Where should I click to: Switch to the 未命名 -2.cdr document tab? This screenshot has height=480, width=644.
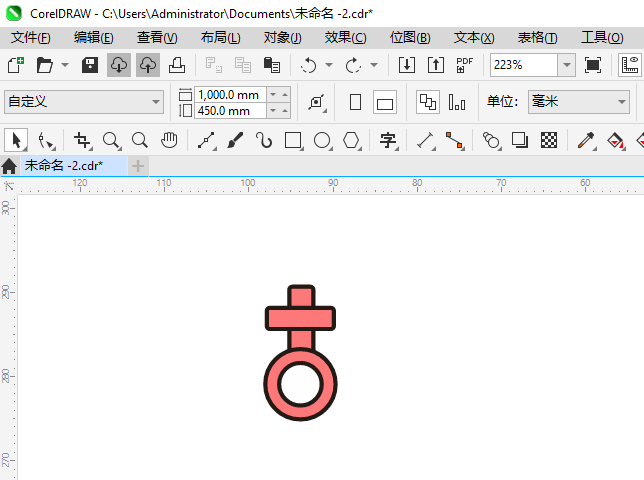point(64,165)
